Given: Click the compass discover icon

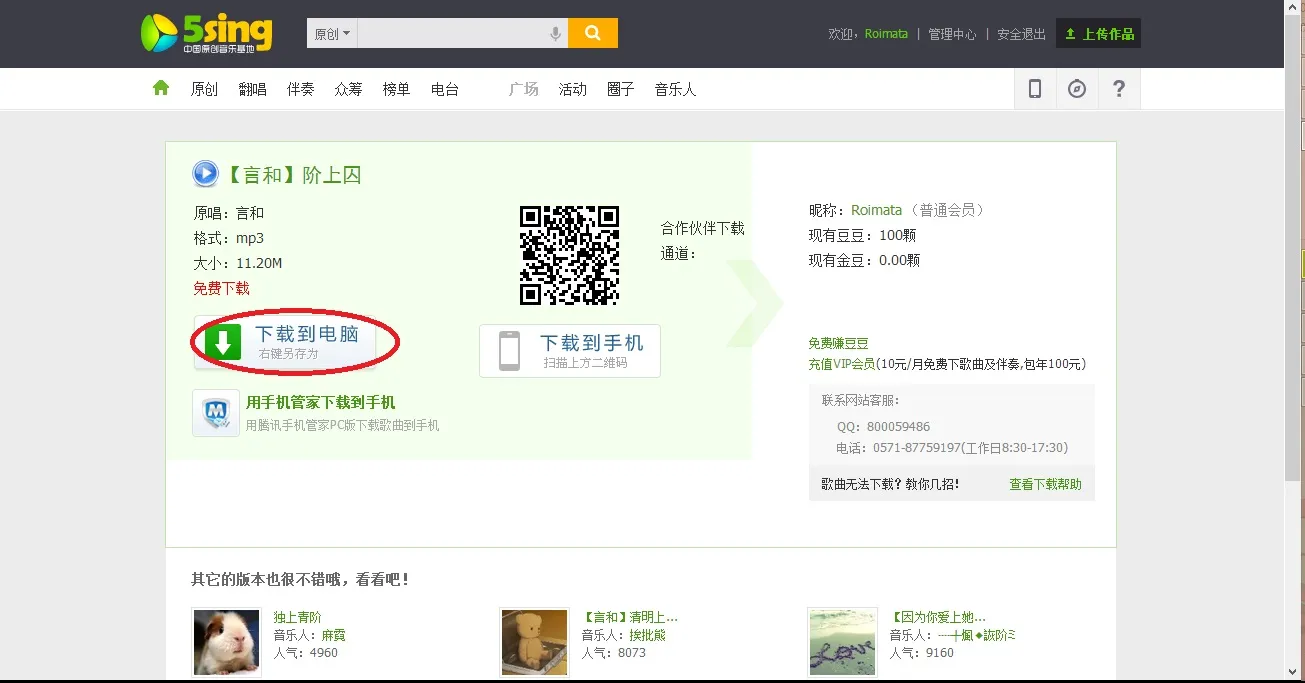Looking at the screenshot, I should tap(1077, 89).
